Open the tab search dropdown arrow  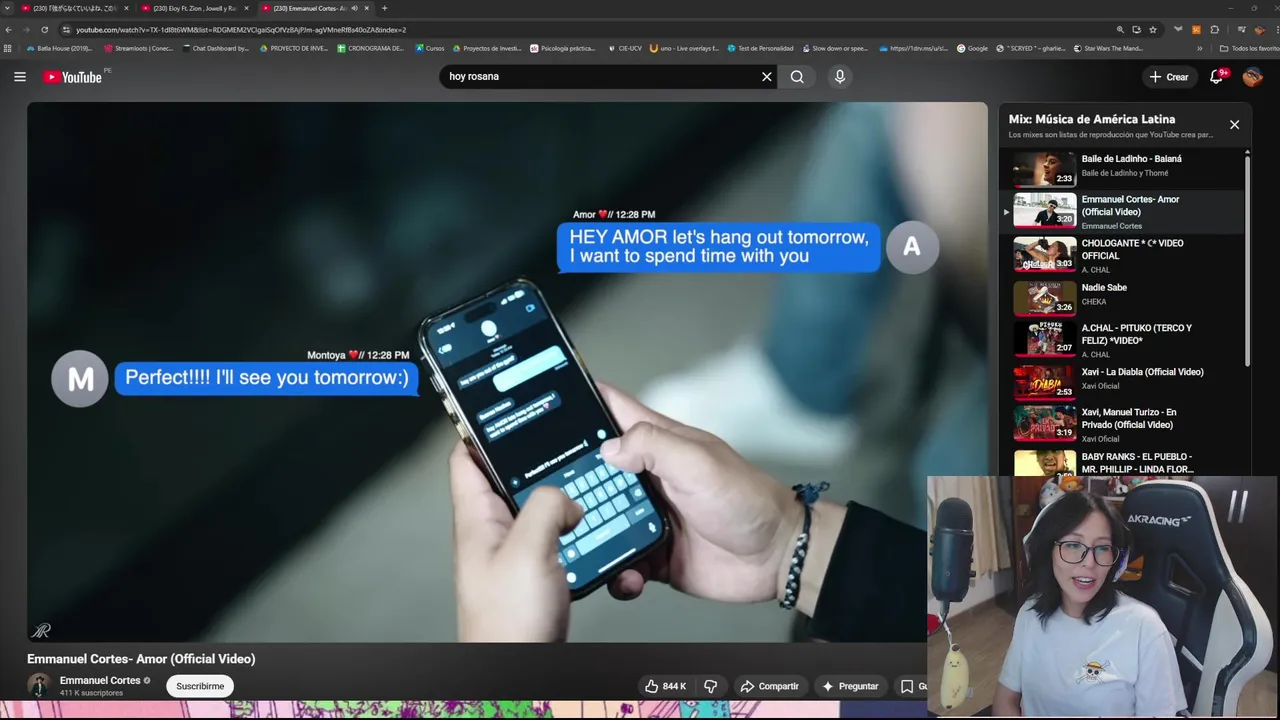[8, 8]
